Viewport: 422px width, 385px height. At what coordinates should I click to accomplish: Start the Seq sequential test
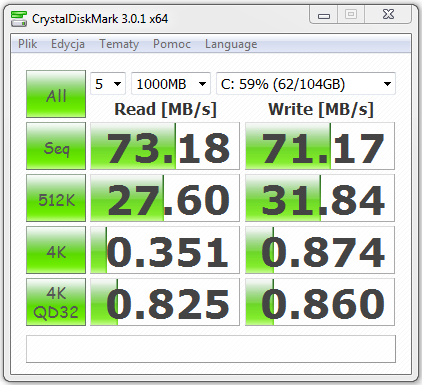(56, 146)
